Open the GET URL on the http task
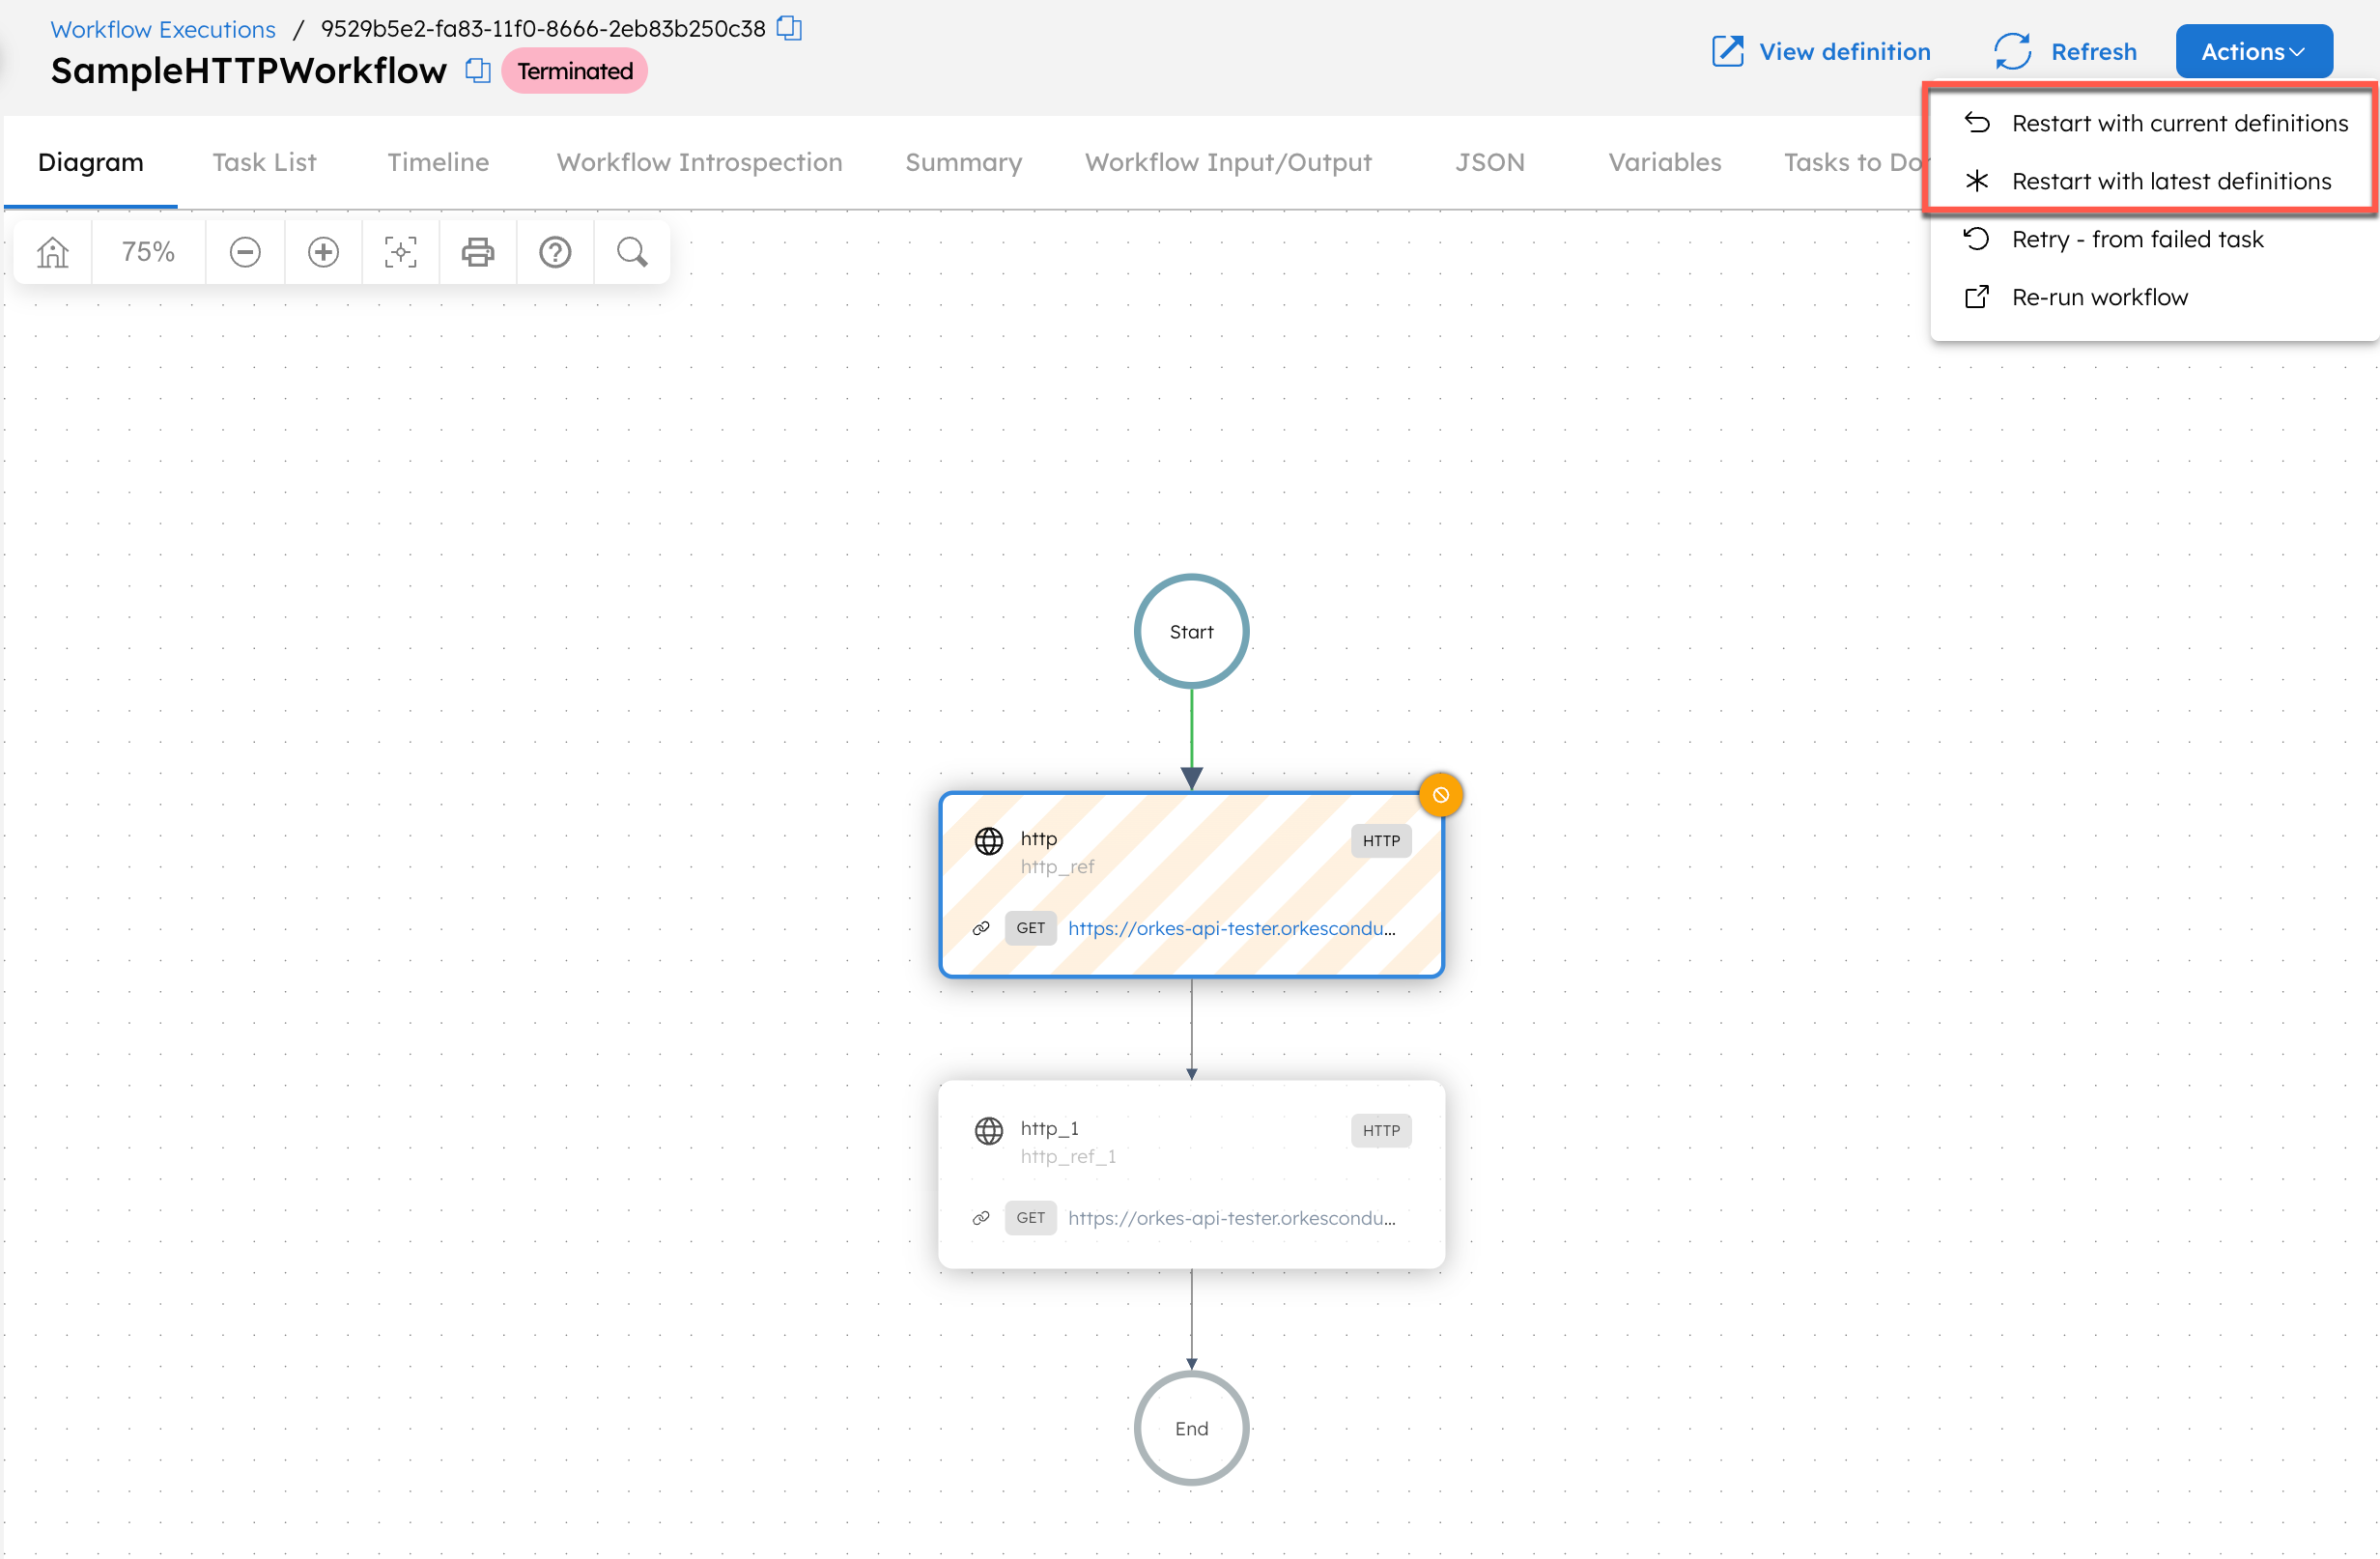The image size is (2380, 1559). point(1232,928)
